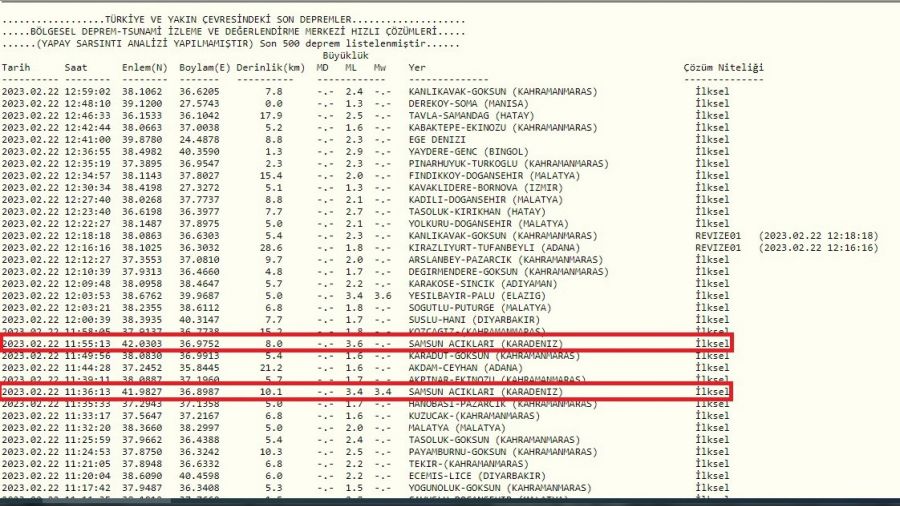Select "ECEMIS-LICE (DIYARBAKIR)" location
Image resolution: width=900 pixels, height=506 pixels.
click(477, 477)
